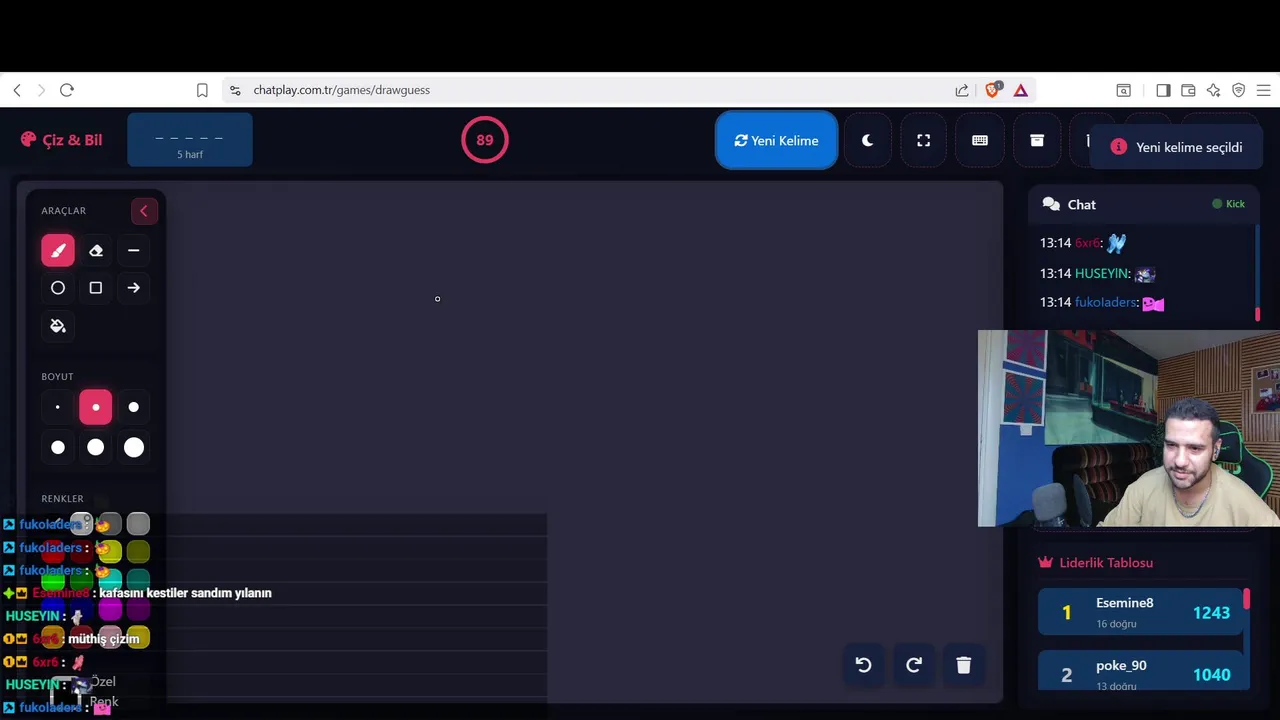Screen dimensions: 1280x720
Task: Open the Brave Rewards triangle icon
Action: [x=1021, y=90]
